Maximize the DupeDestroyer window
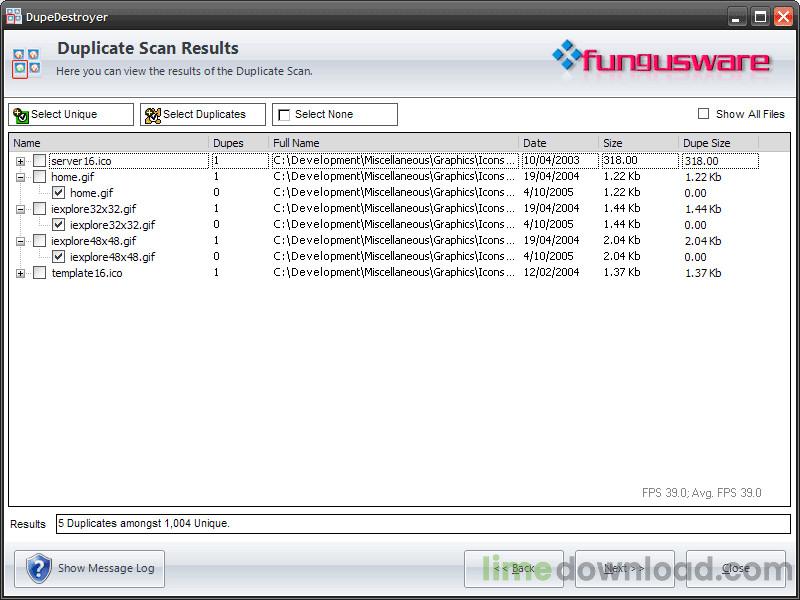The height and width of the screenshot is (600, 800). coord(761,17)
